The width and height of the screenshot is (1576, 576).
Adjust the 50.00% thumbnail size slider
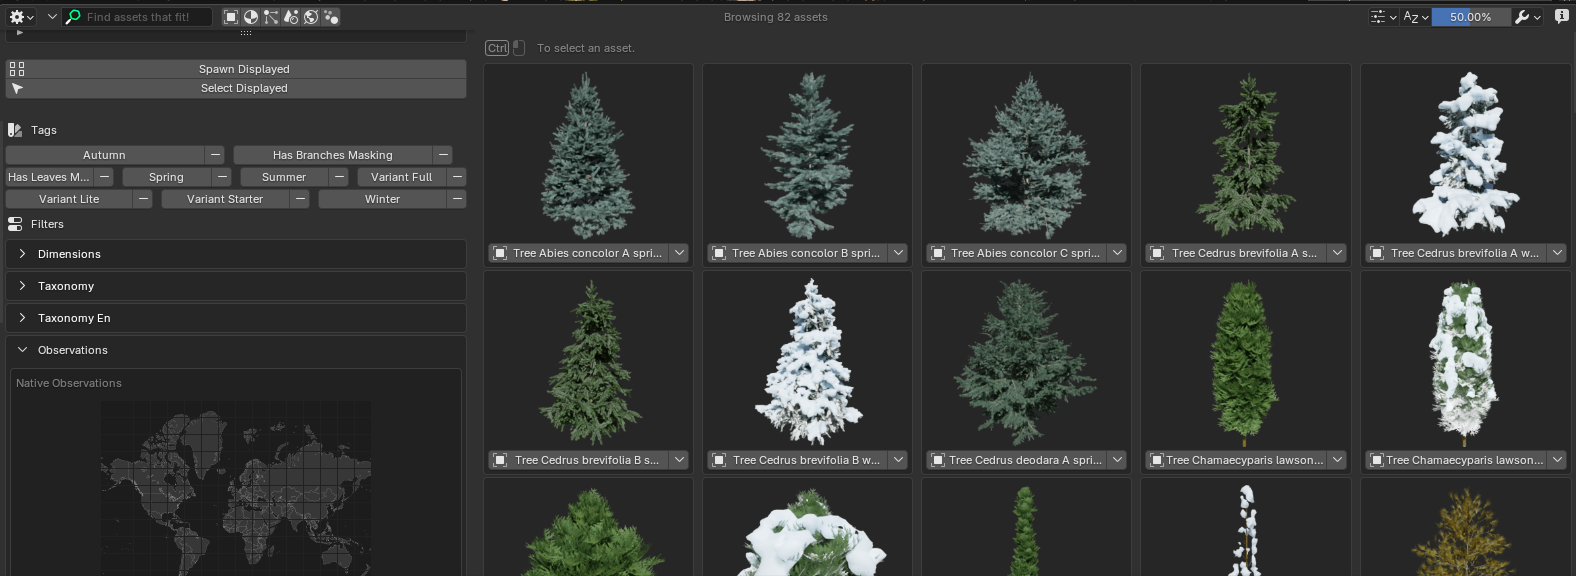tap(1471, 17)
